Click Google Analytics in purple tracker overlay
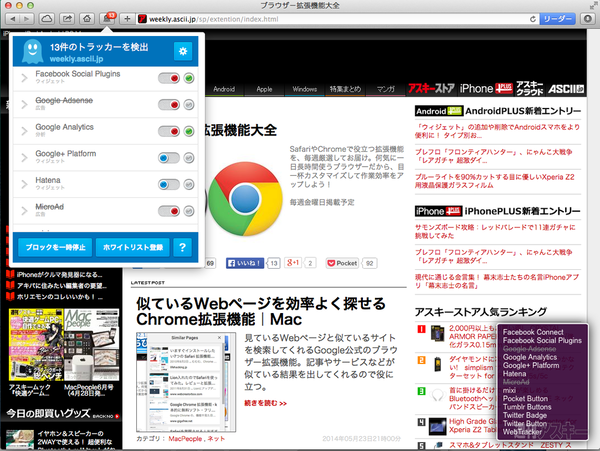Screen dimensions: 600x451 pyautogui.click(x=530, y=357)
